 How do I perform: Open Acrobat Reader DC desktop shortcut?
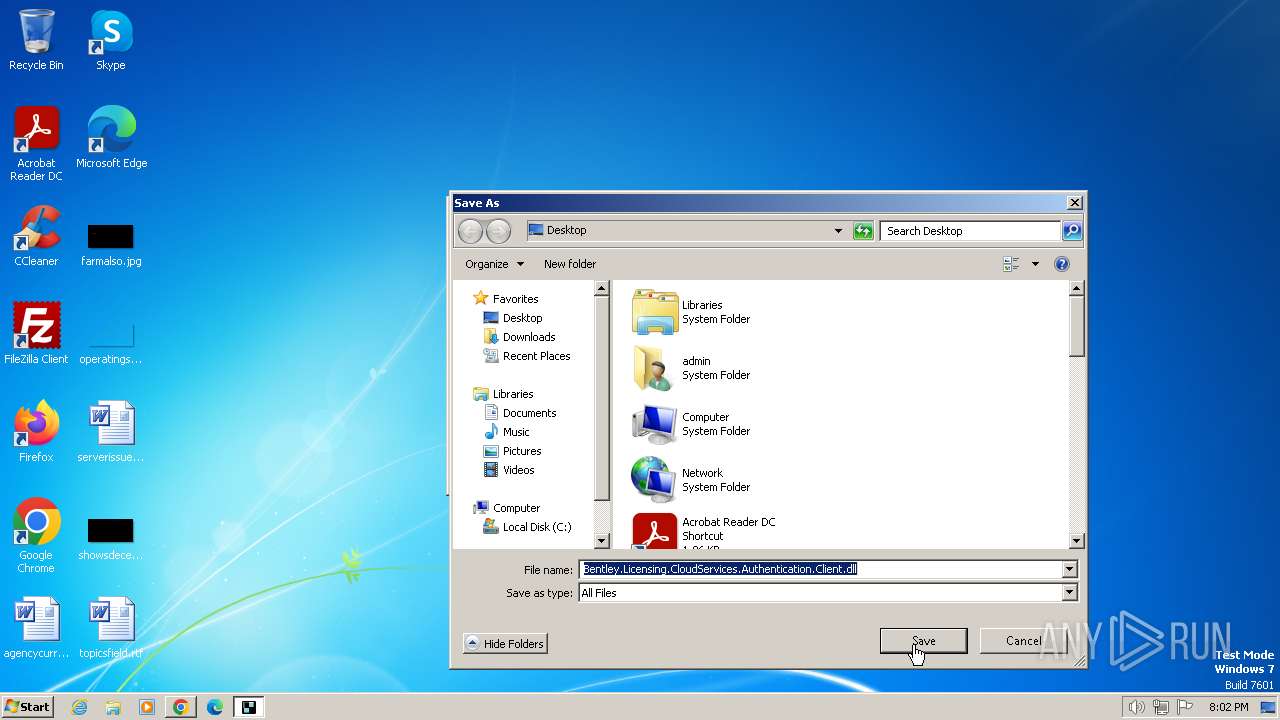point(36,143)
